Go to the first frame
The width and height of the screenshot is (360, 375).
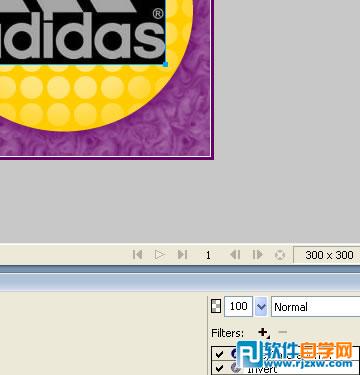137,255
